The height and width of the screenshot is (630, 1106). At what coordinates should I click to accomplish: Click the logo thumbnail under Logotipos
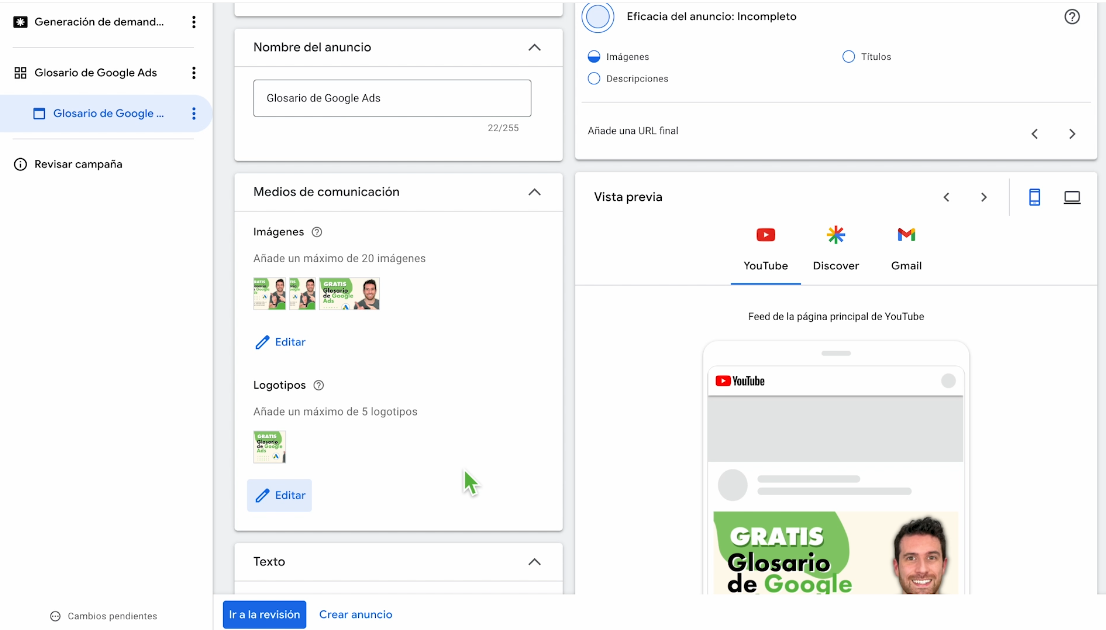click(269, 447)
